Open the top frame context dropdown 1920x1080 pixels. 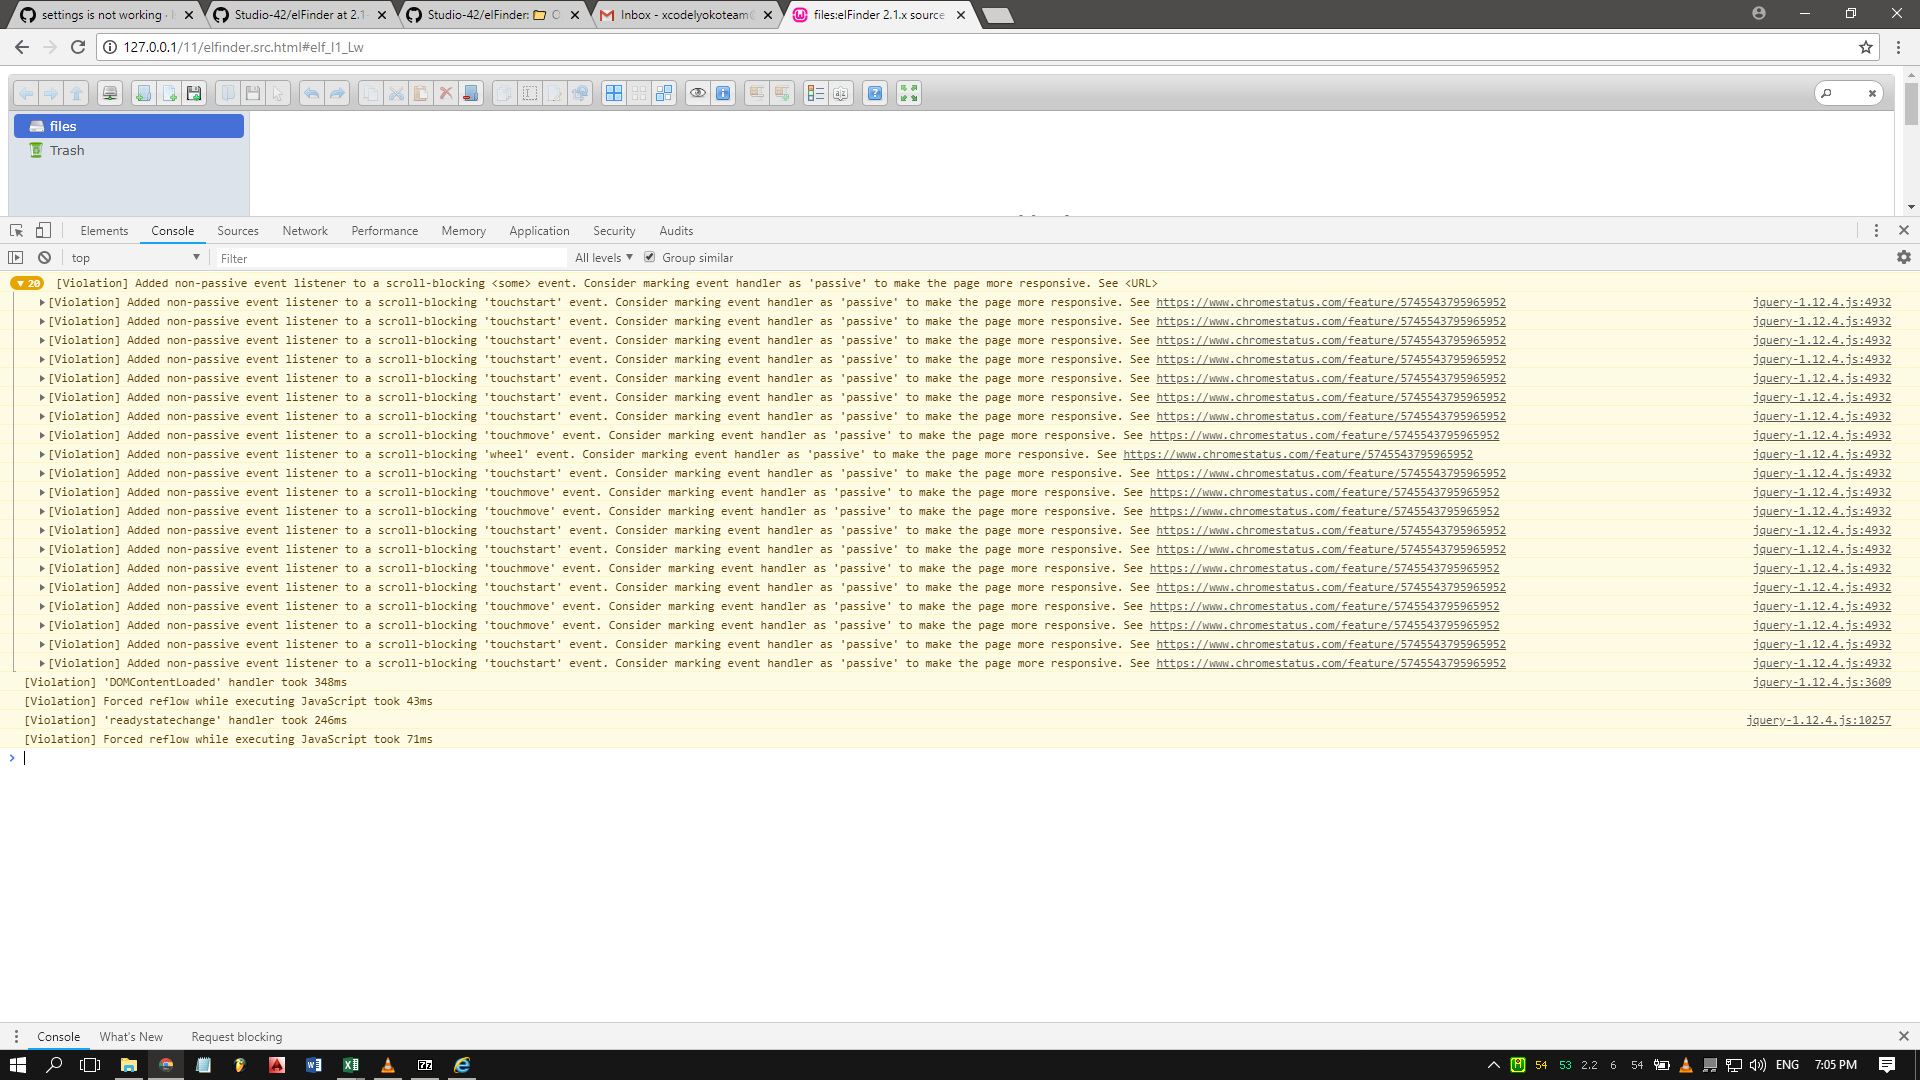[x=135, y=257]
